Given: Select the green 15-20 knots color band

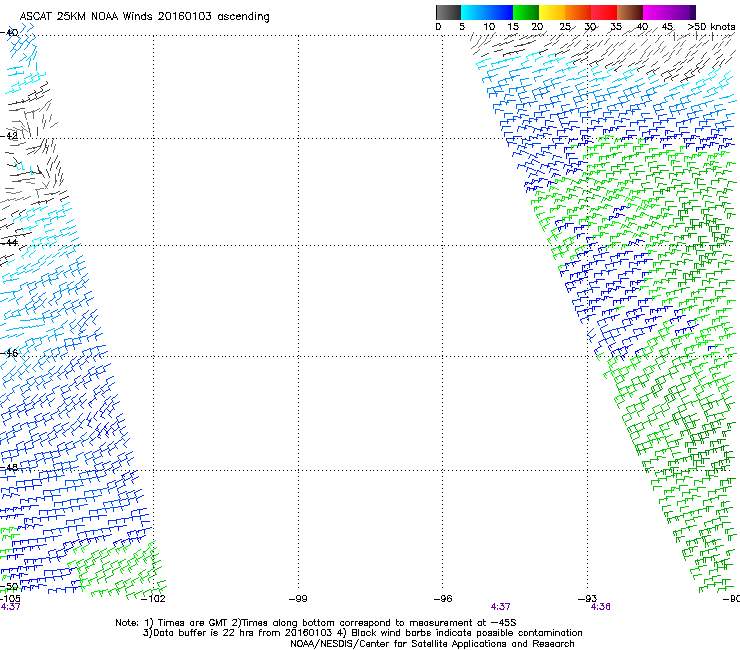Looking at the screenshot, I should [x=526, y=12].
